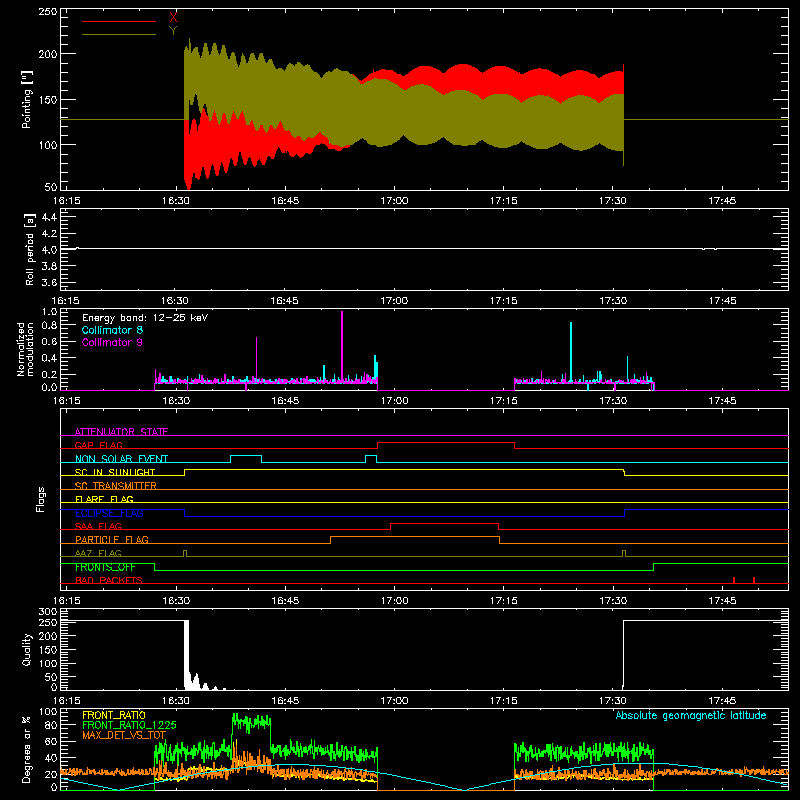Click the 'Collimator 8' legend label
This screenshot has height=800, width=800.
coord(112,330)
